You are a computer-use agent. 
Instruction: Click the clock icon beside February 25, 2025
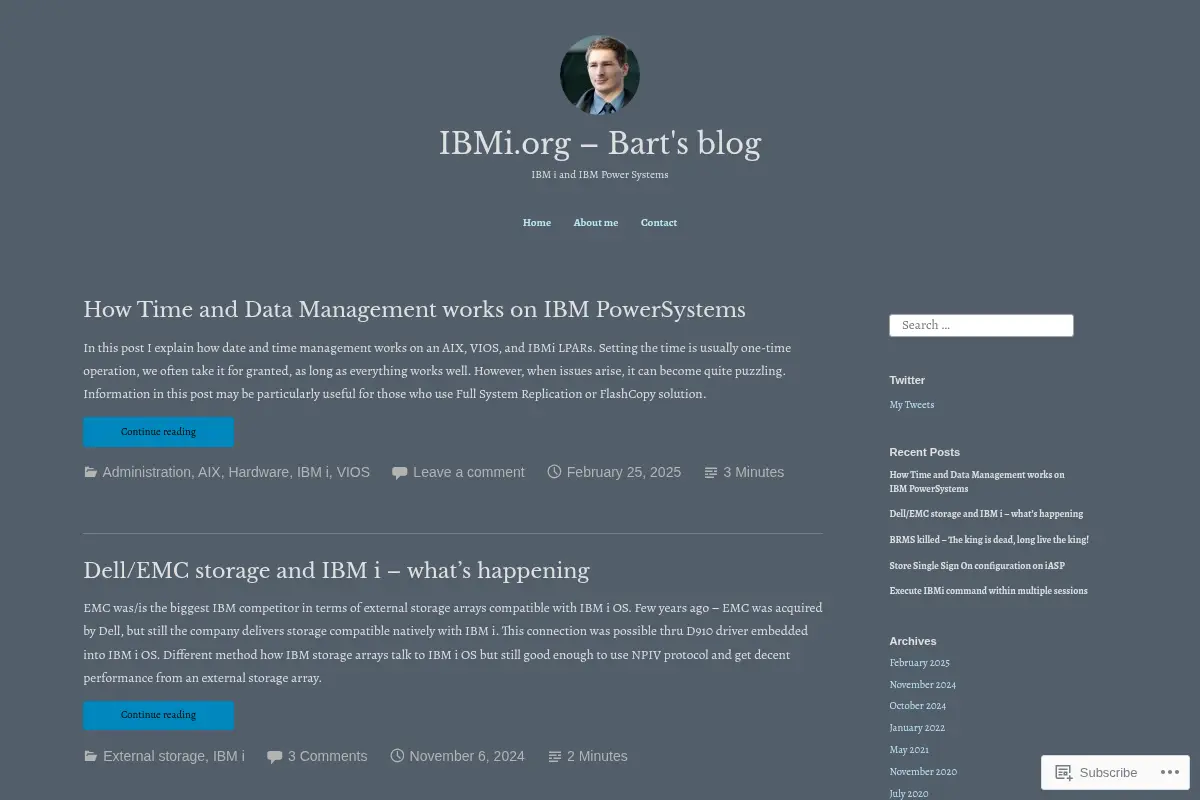tap(554, 472)
